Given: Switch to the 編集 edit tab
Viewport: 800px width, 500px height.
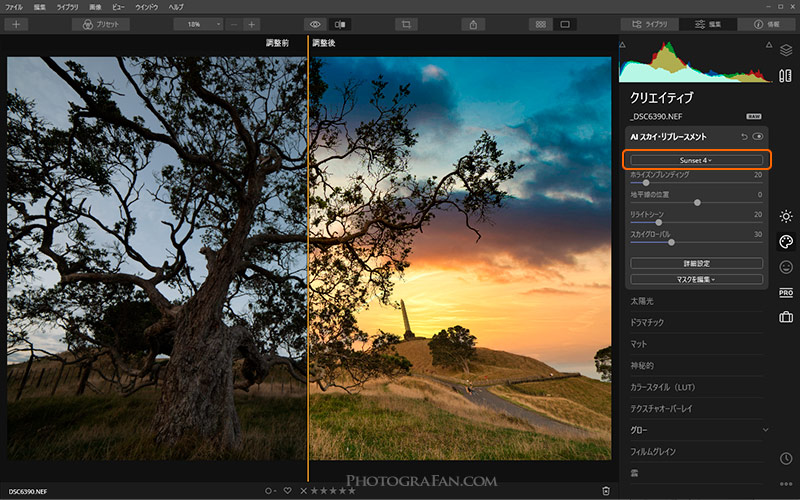Looking at the screenshot, I should pyautogui.click(x=708, y=24).
